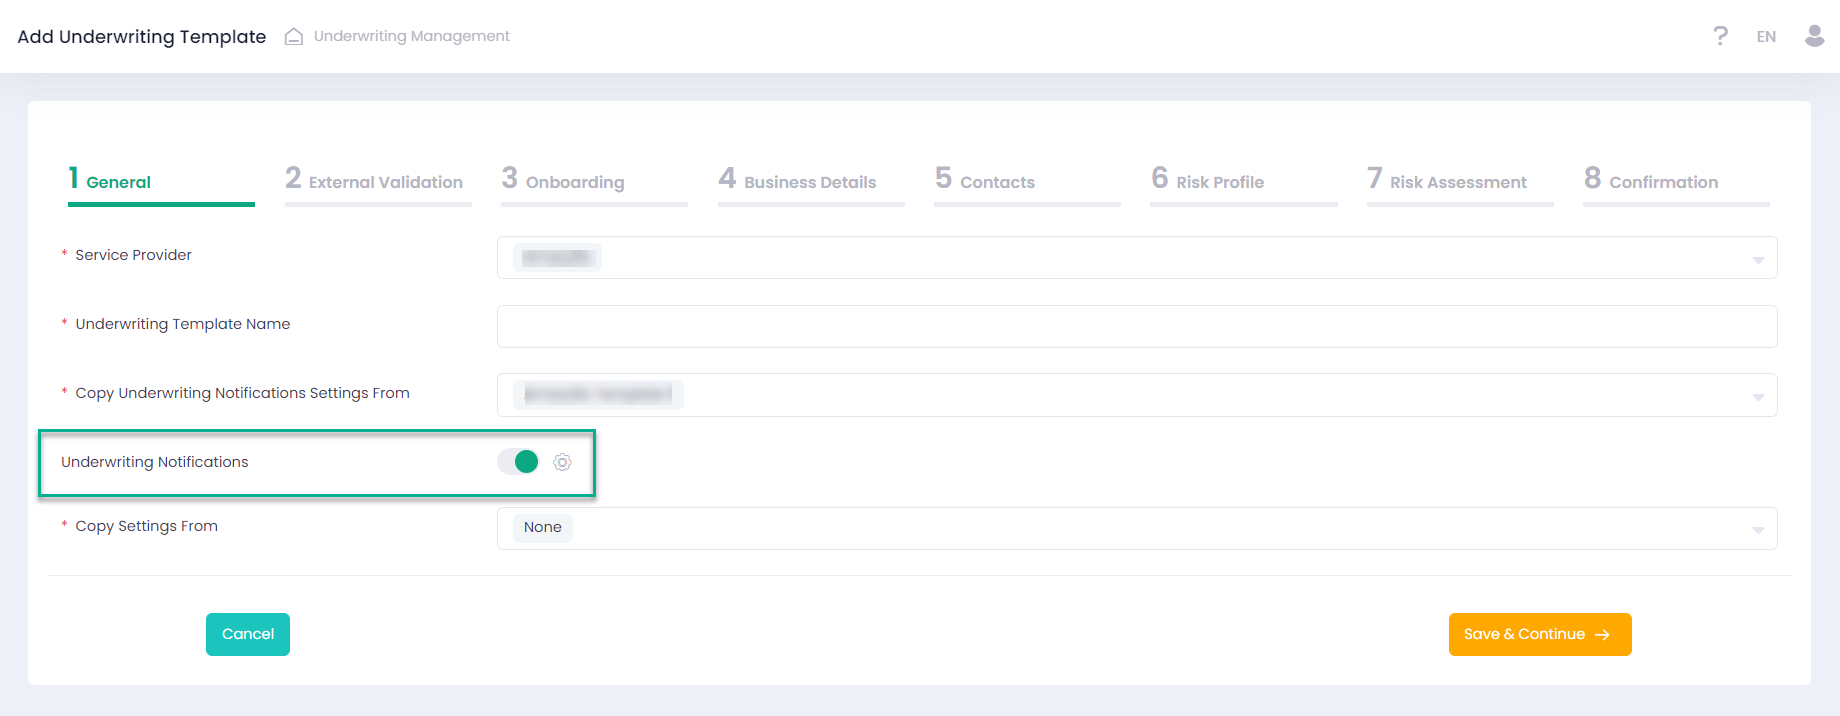Open the help question mark icon
This screenshot has width=1840, height=716.
(1719, 36)
